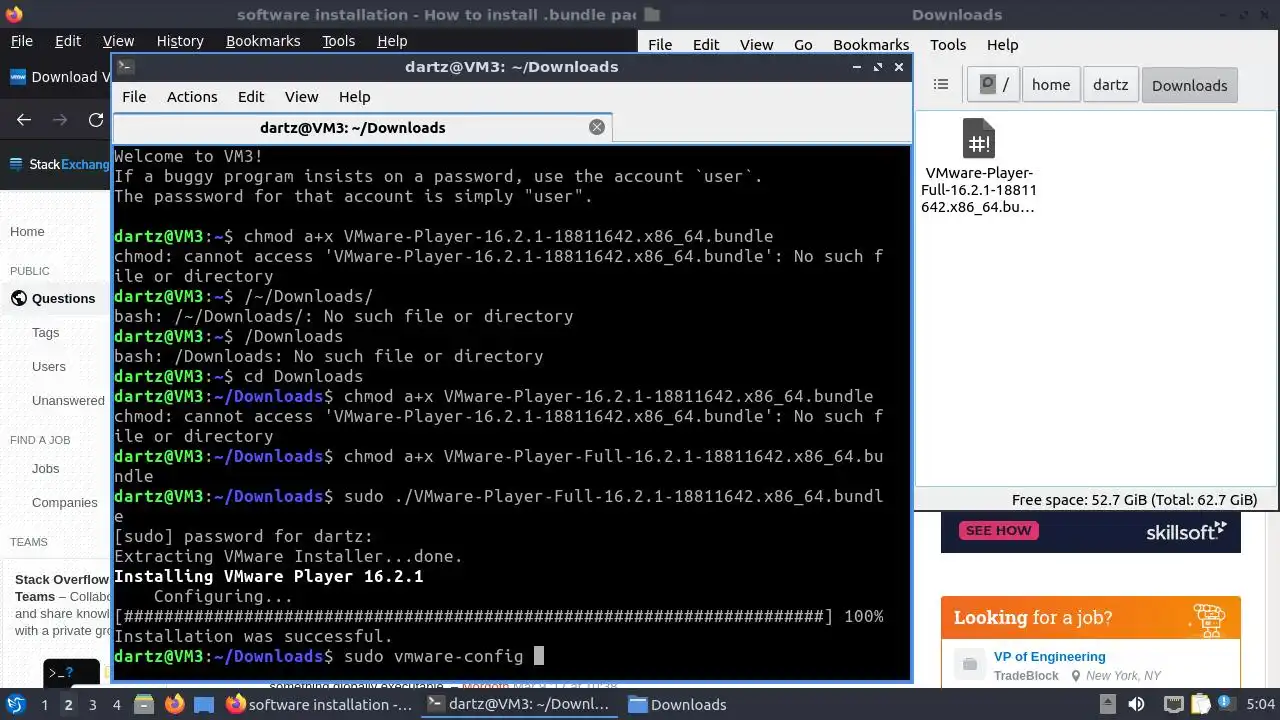
Task: Switch to workspace 1 in the taskbar
Action: tap(44, 704)
